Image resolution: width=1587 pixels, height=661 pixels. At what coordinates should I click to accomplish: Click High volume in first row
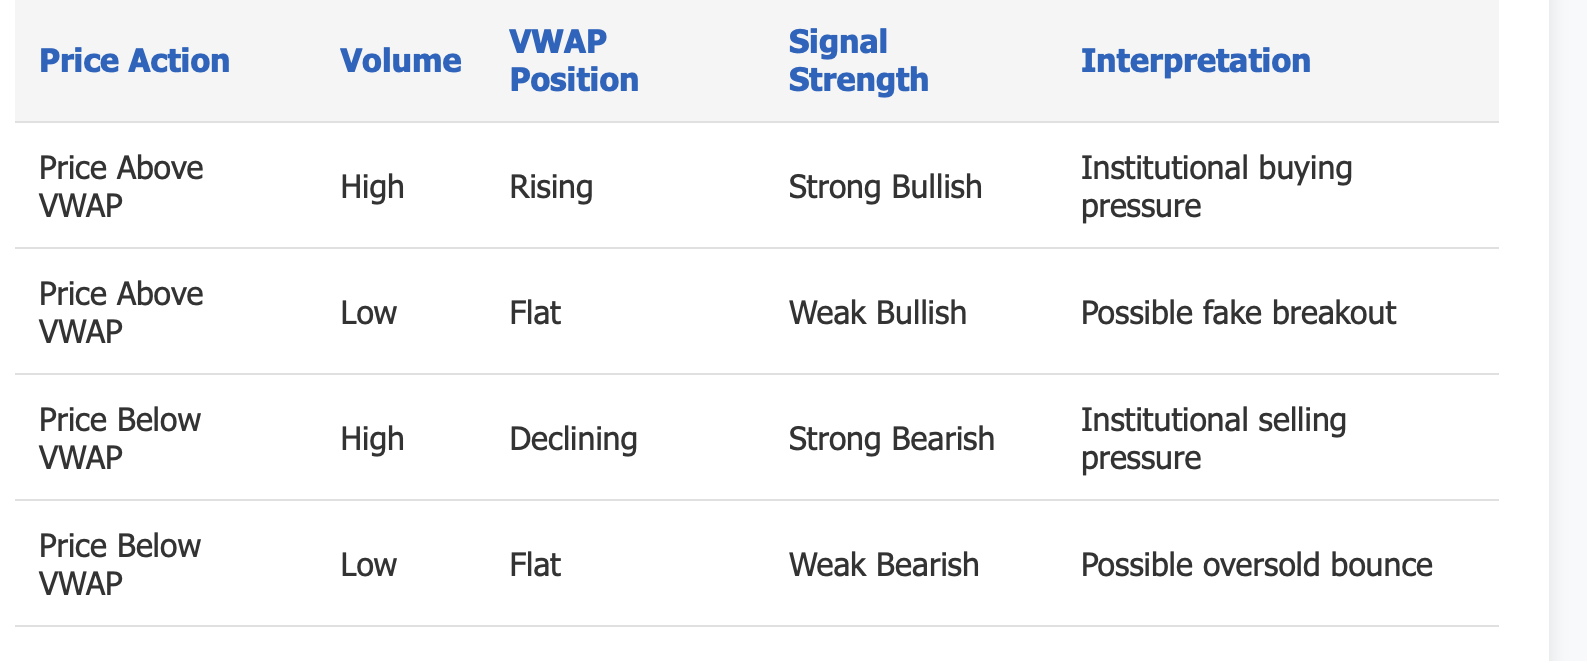(x=372, y=187)
